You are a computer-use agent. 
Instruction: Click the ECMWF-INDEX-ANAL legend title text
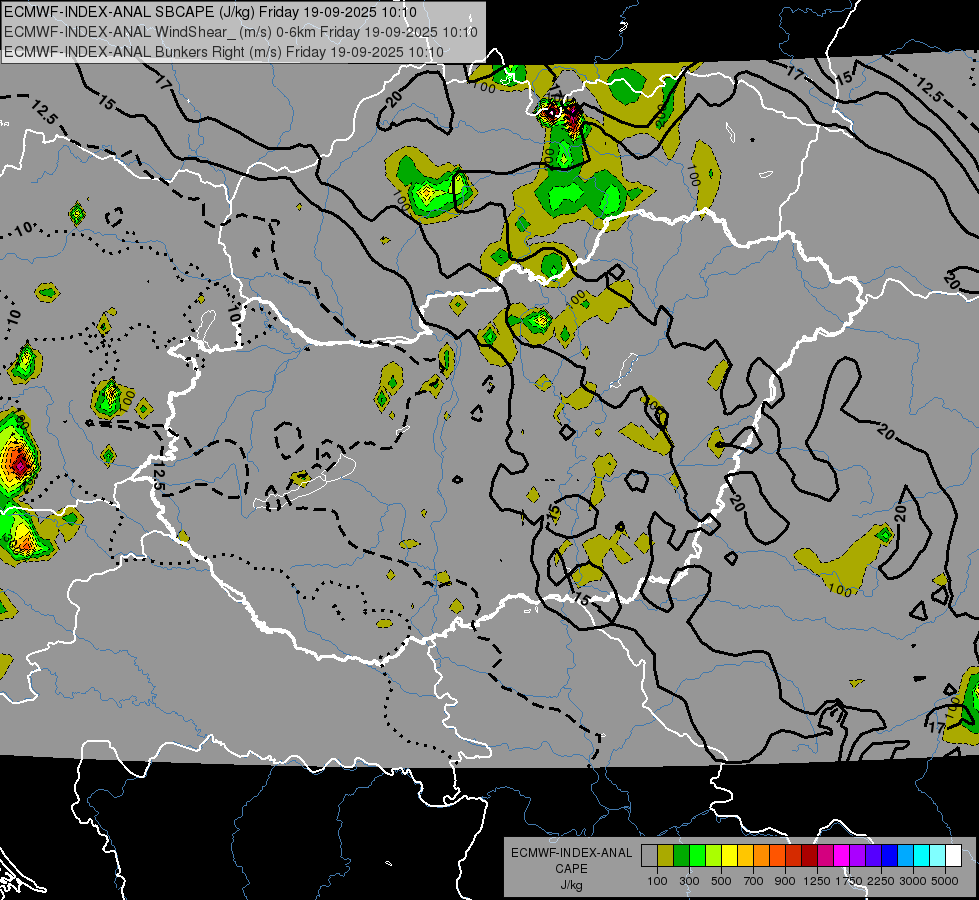571,853
